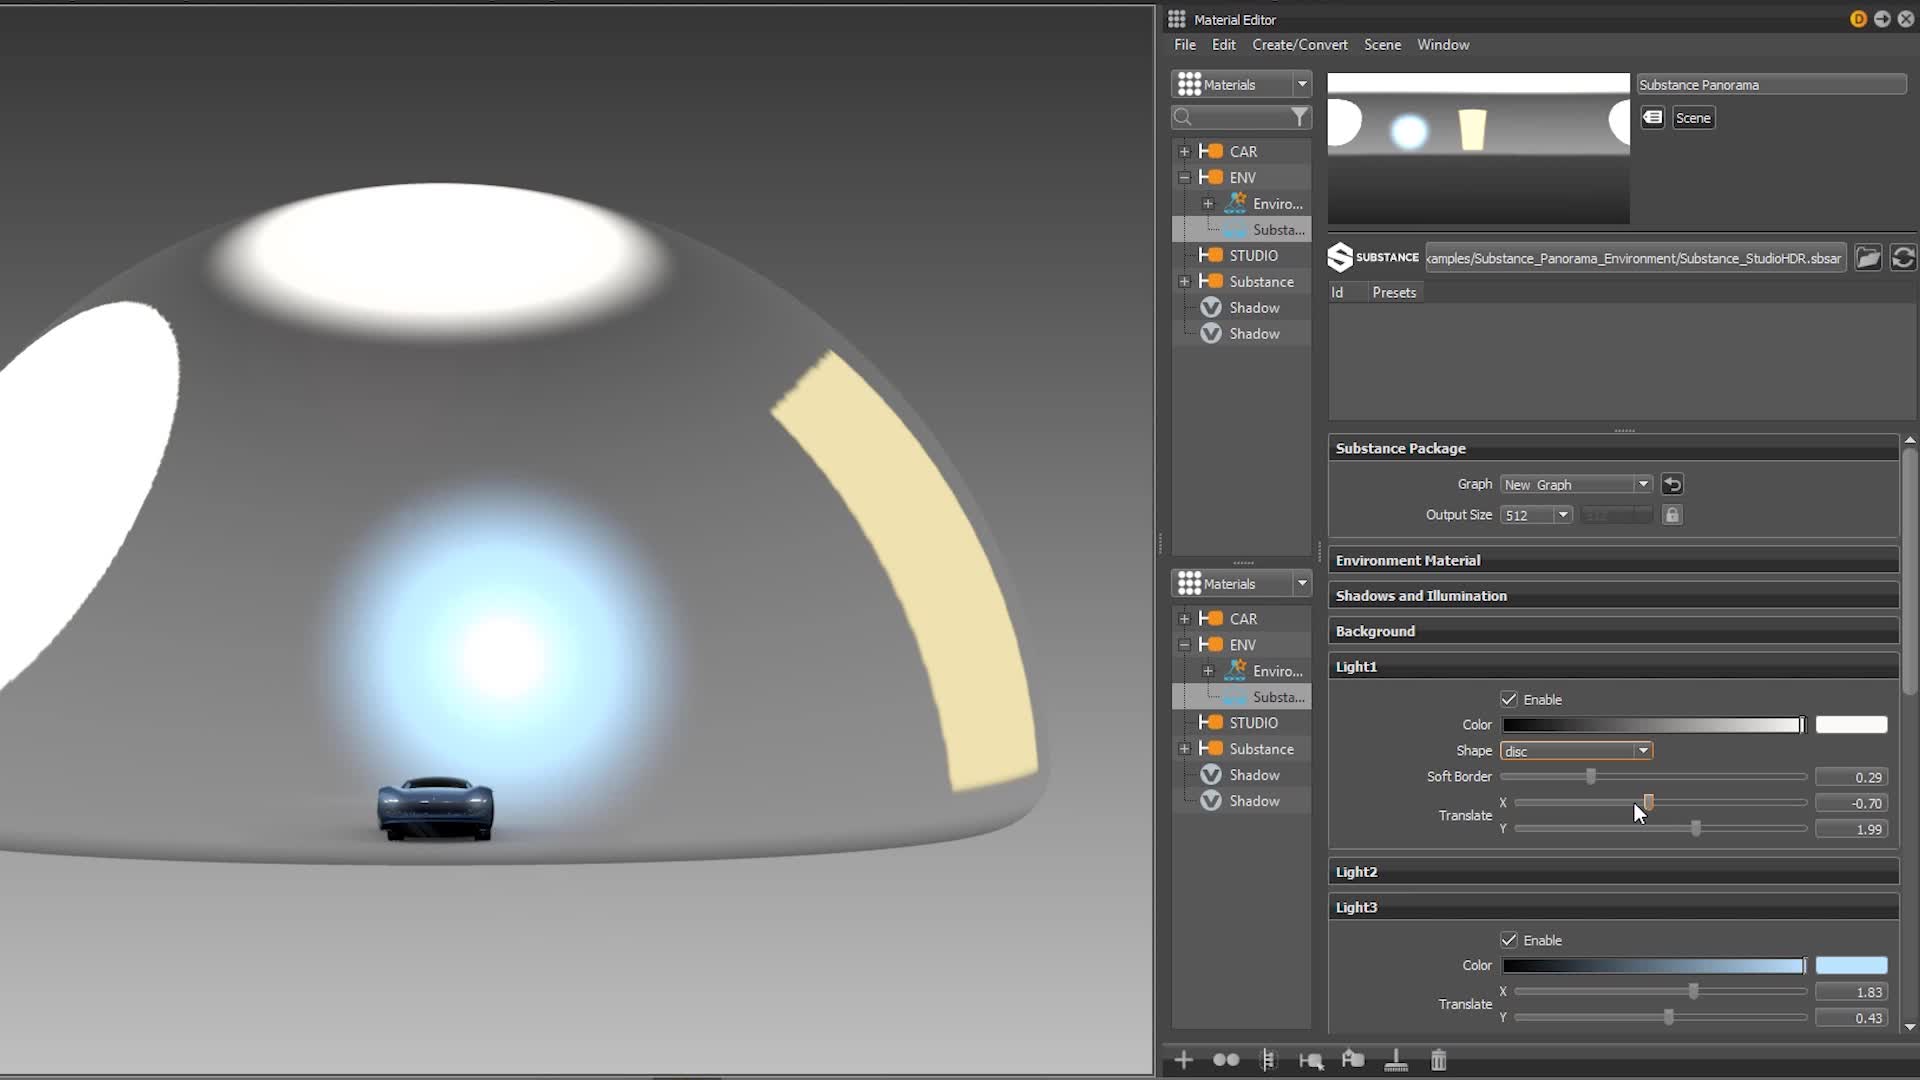
Task: Reload the Substance archive file
Action: (1903, 258)
